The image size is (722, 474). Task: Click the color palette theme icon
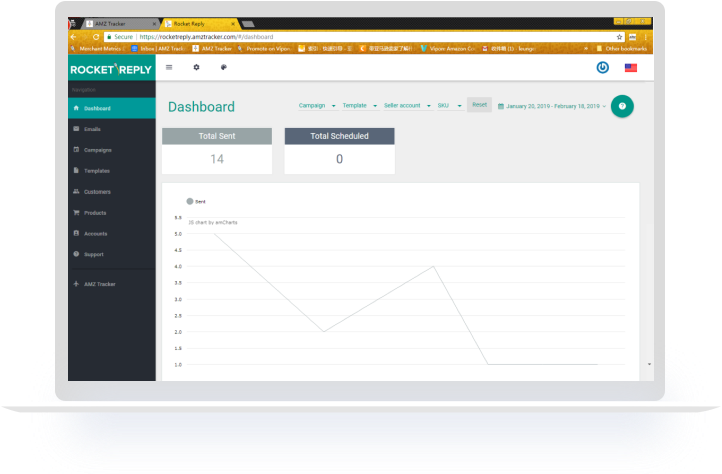(223, 67)
